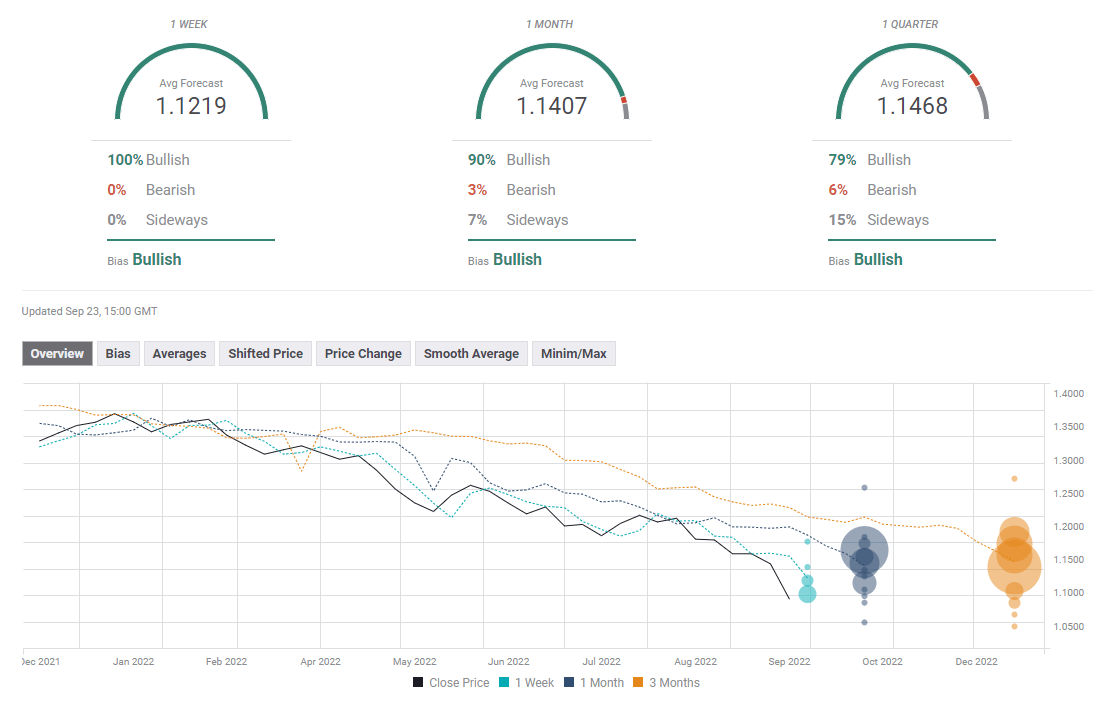
Task: Select the largest orange 3 Months bubble
Action: pos(1014,567)
